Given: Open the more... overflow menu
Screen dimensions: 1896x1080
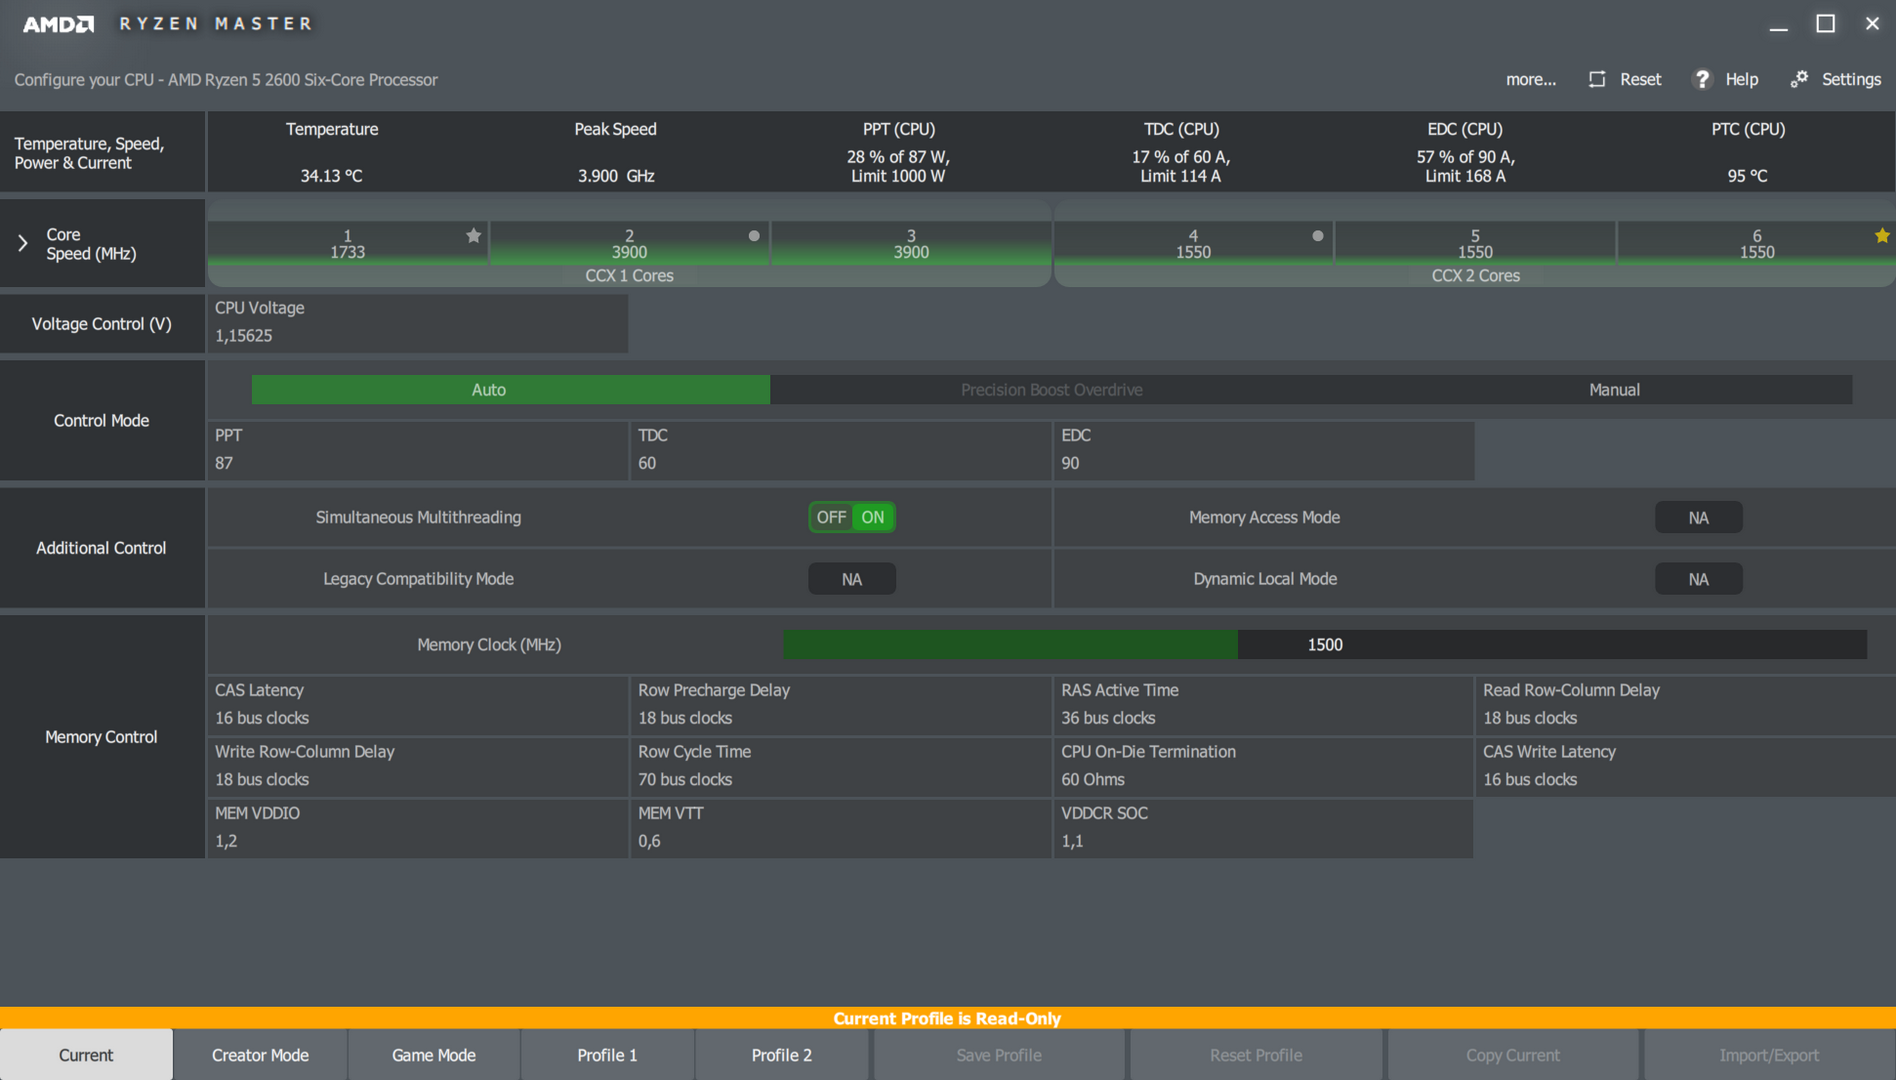Looking at the screenshot, I should click(1530, 79).
